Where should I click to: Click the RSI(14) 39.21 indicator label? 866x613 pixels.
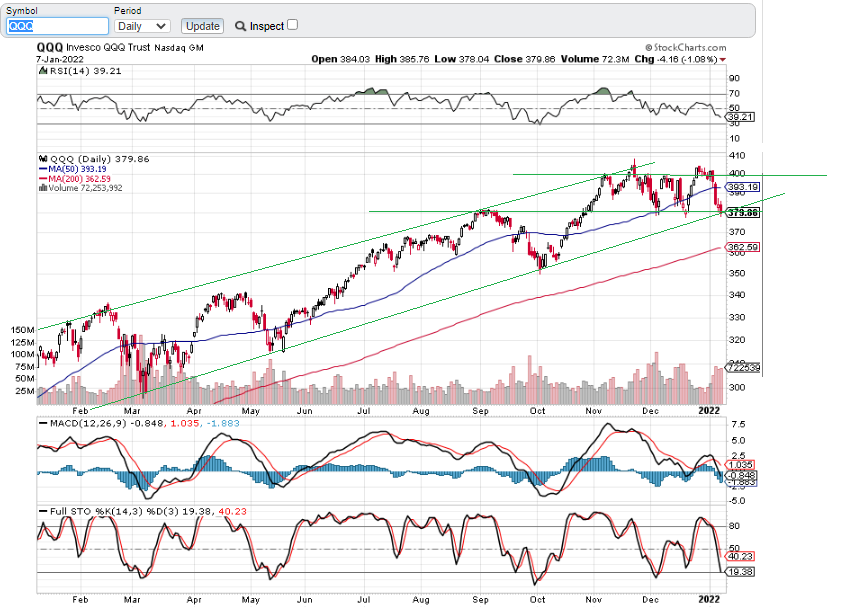pos(81,71)
